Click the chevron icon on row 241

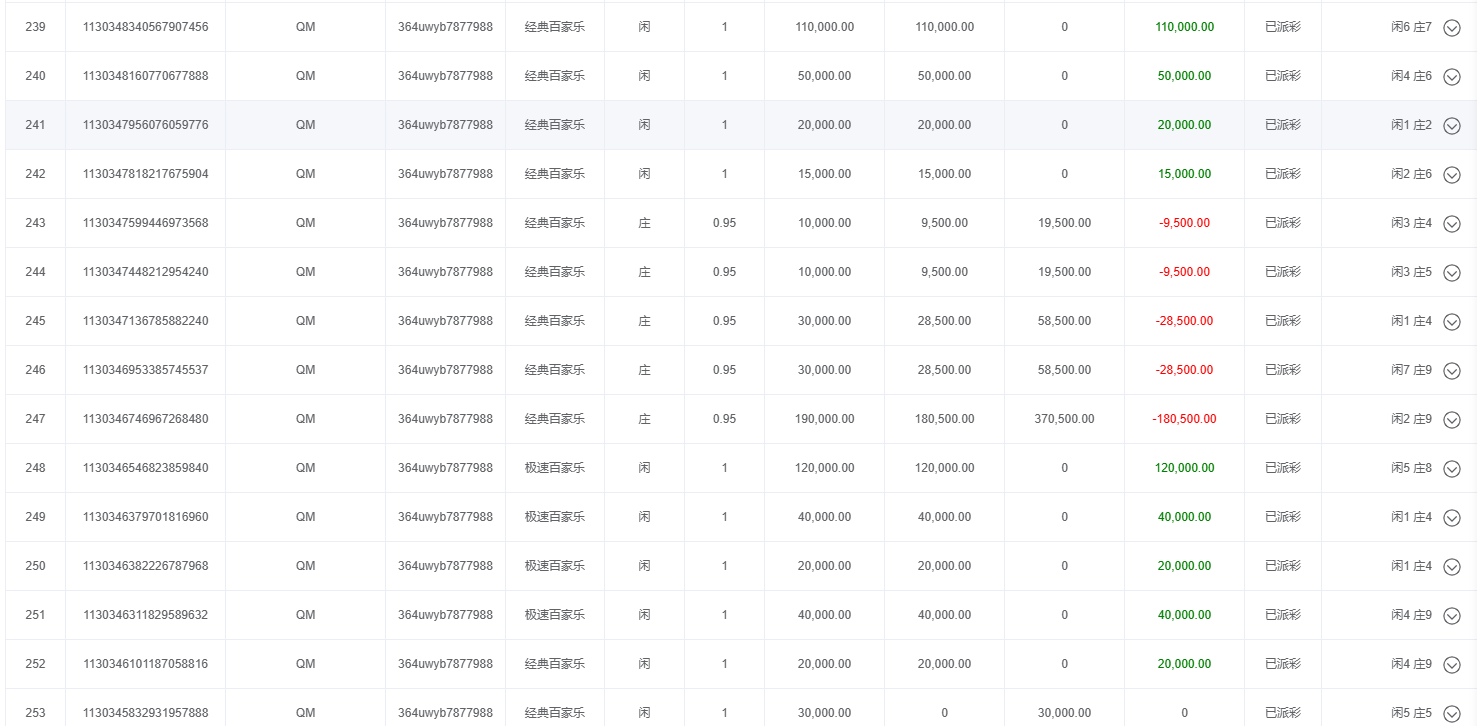(x=1452, y=126)
